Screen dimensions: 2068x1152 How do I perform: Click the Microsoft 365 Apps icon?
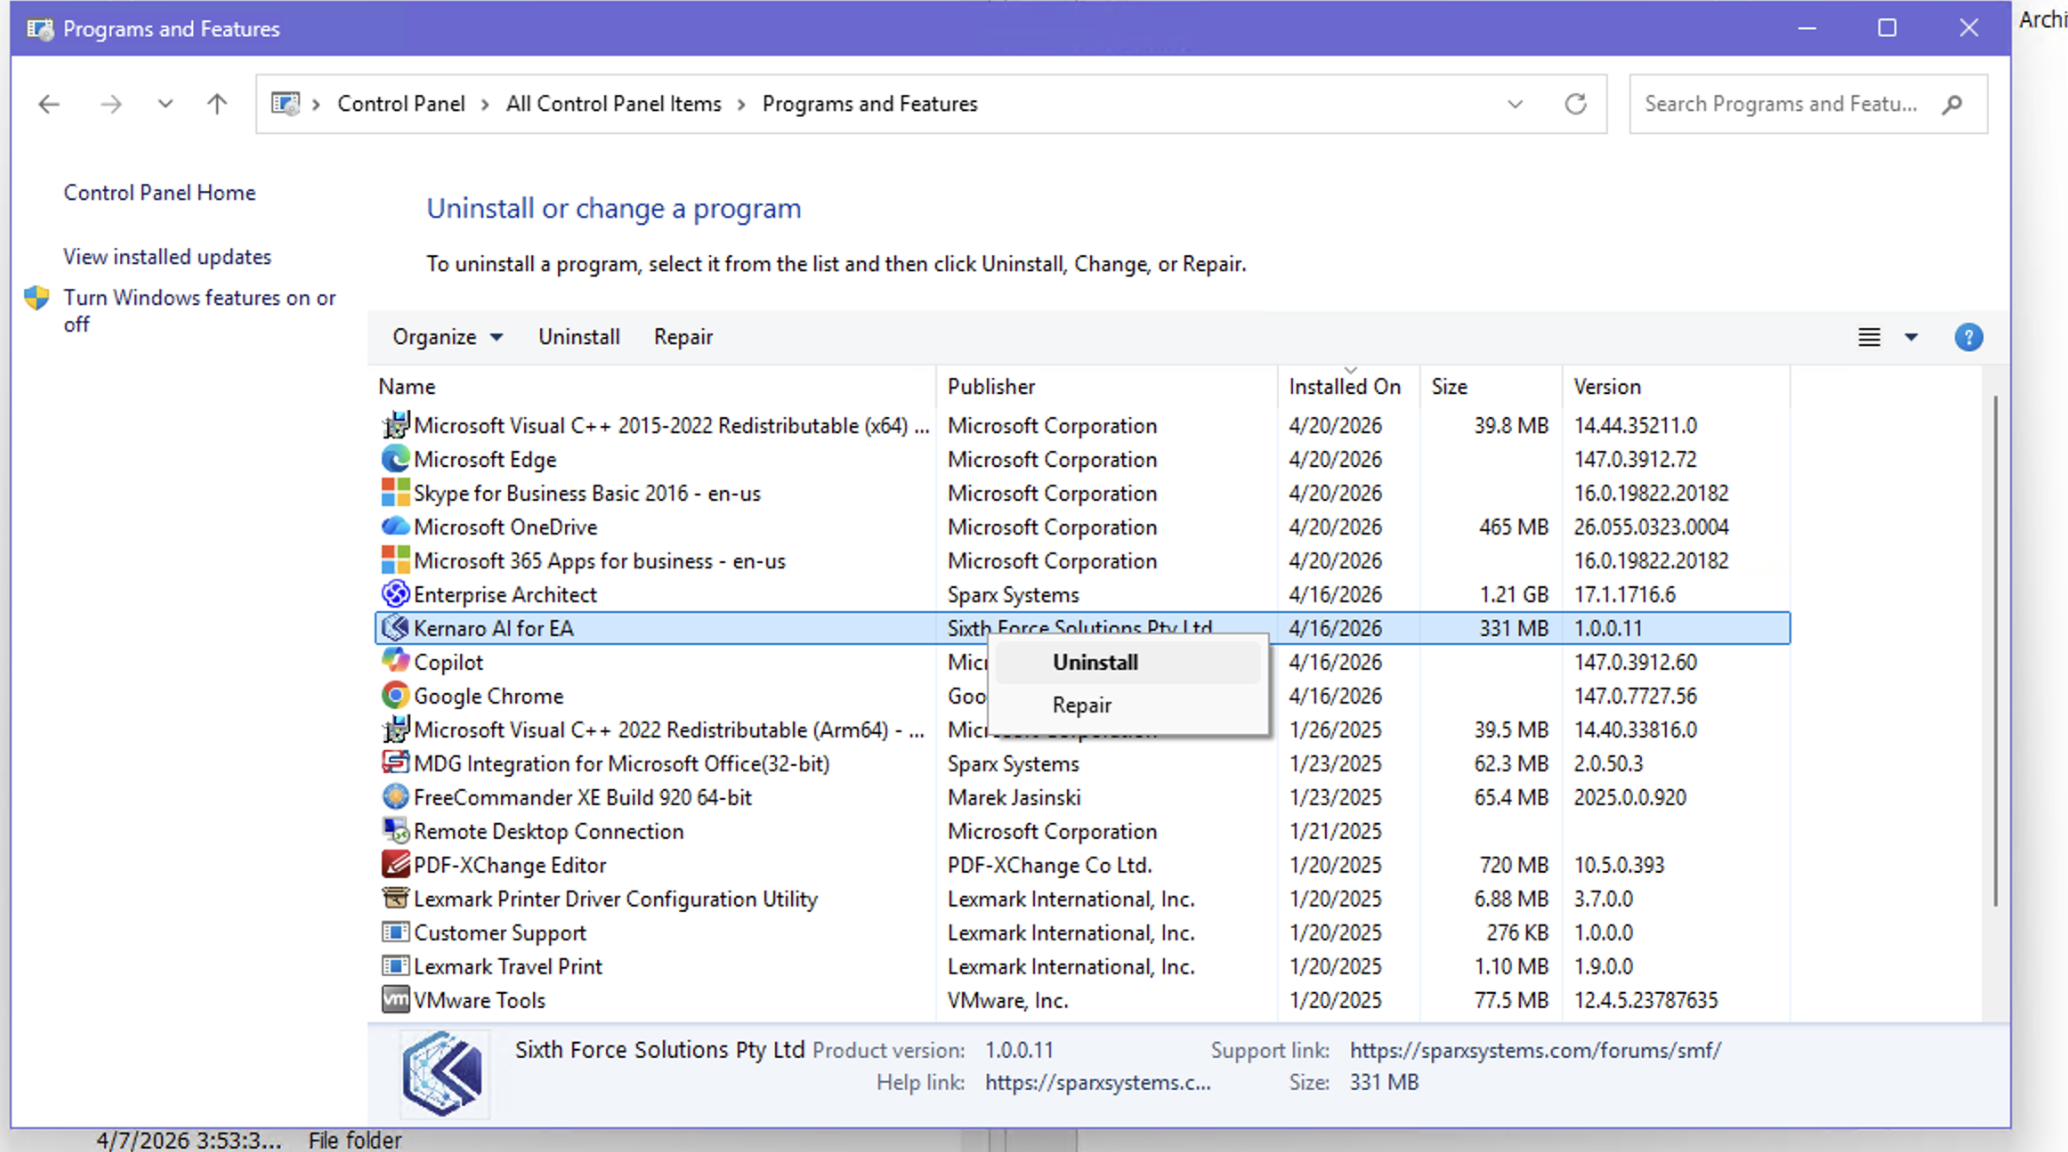coord(396,561)
